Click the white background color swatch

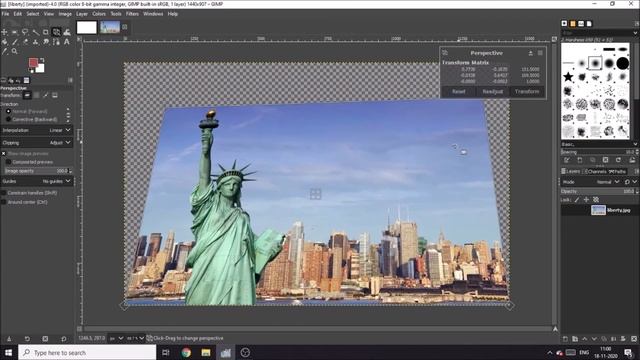40,68
